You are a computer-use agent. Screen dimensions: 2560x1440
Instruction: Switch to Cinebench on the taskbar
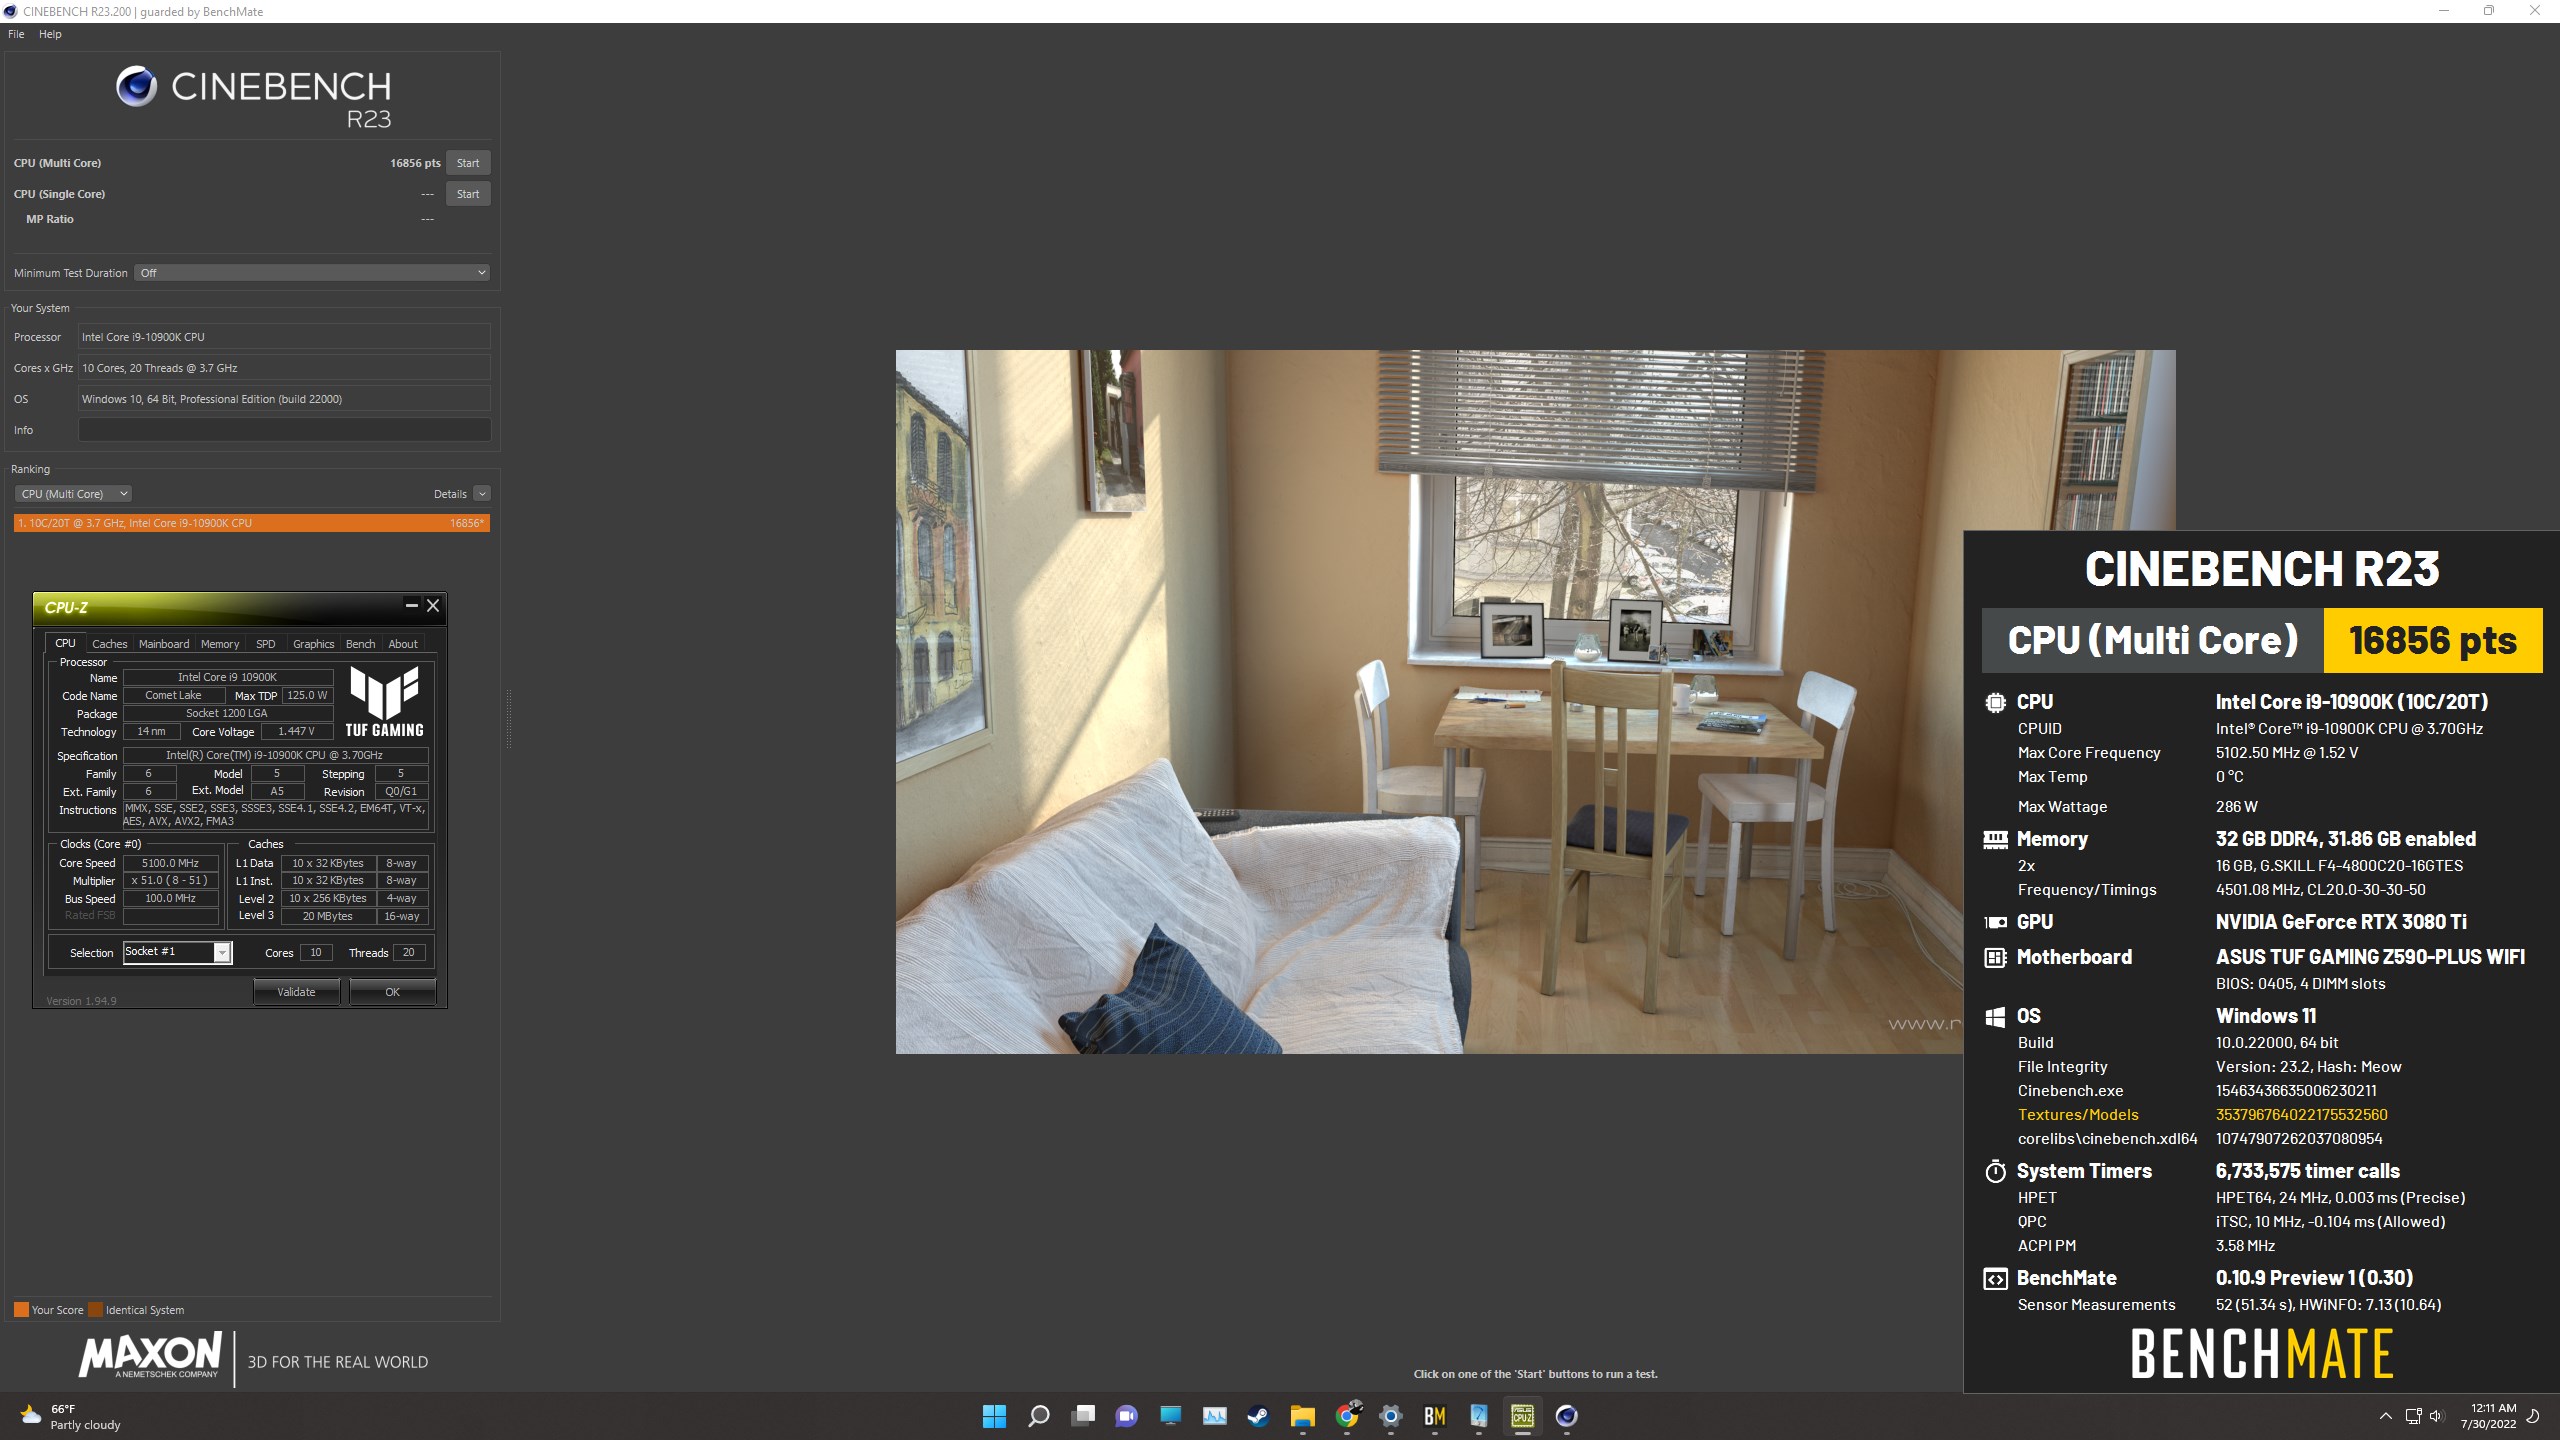(1566, 1416)
